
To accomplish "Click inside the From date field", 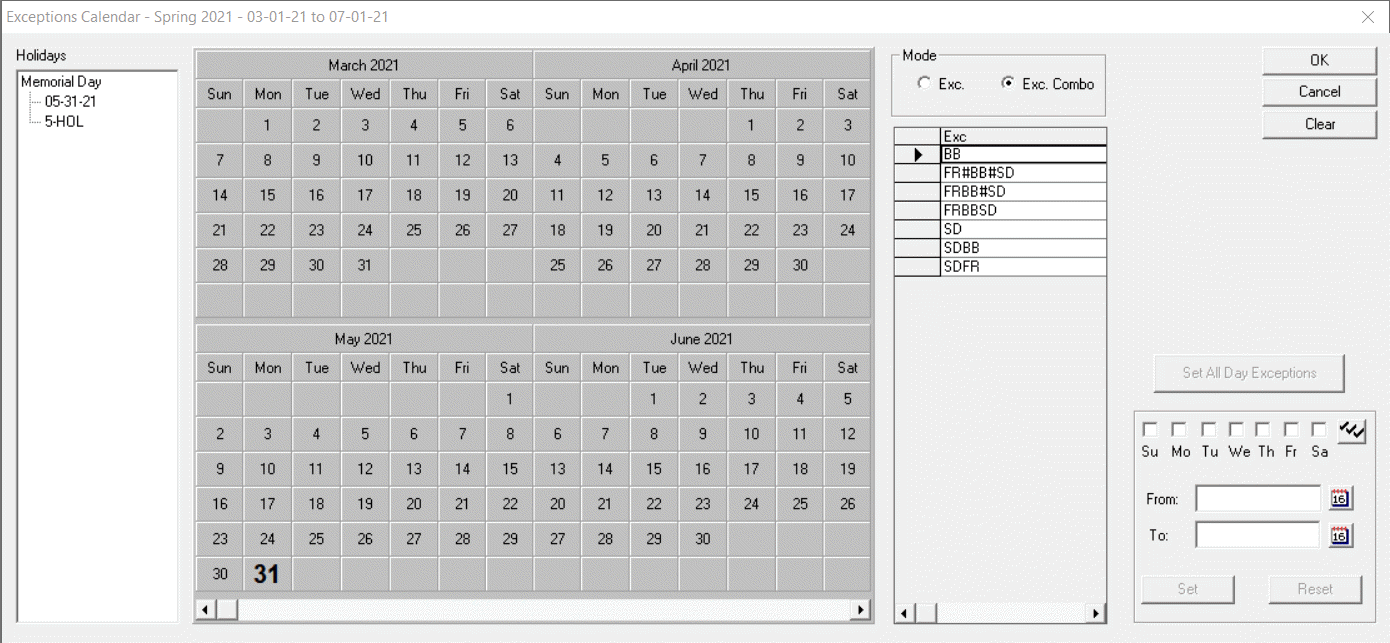I will (x=1256, y=497).
